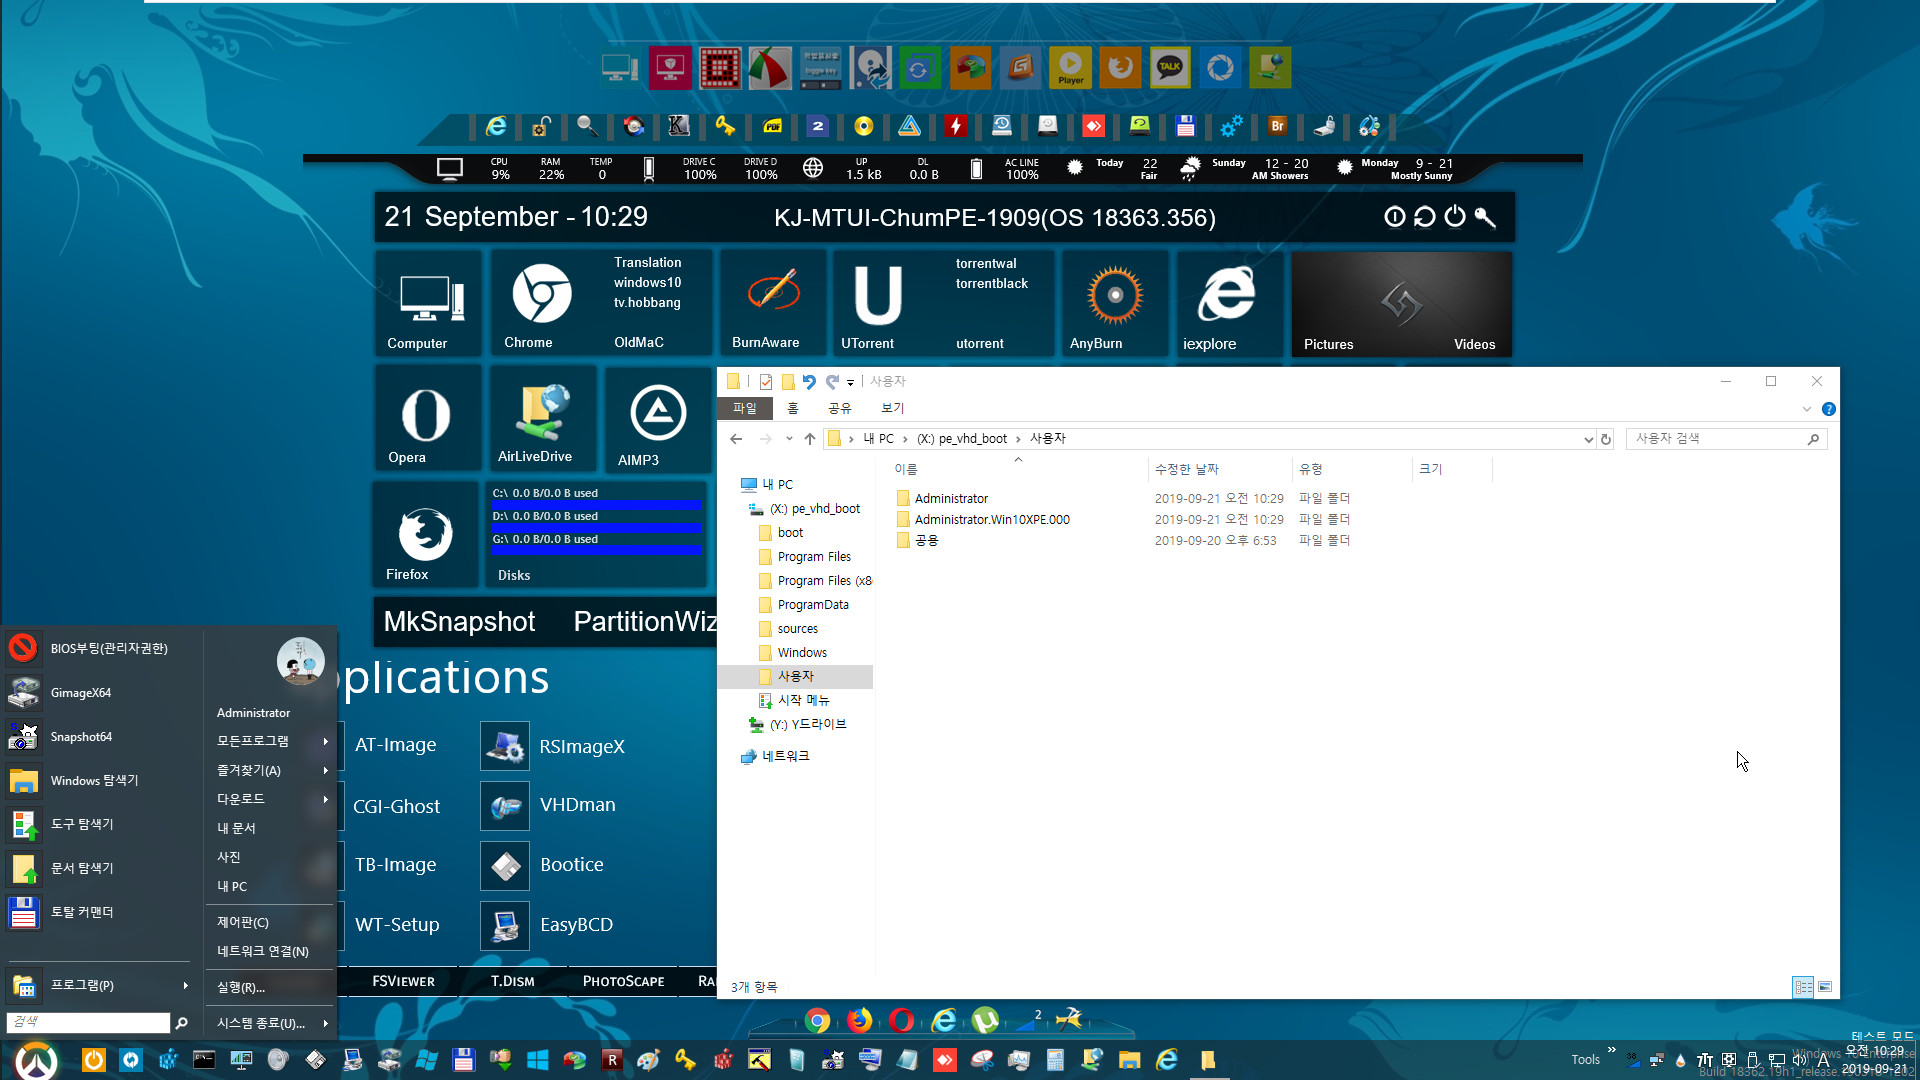Click the MkSnapshot button
Image resolution: width=1920 pixels, height=1080 pixels.
tap(459, 622)
